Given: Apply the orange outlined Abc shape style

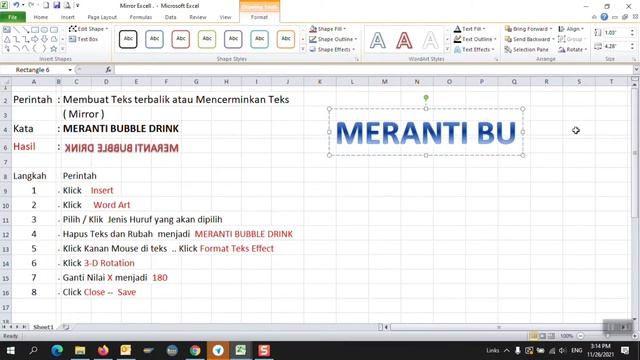Looking at the screenshot, I should click(286, 39).
